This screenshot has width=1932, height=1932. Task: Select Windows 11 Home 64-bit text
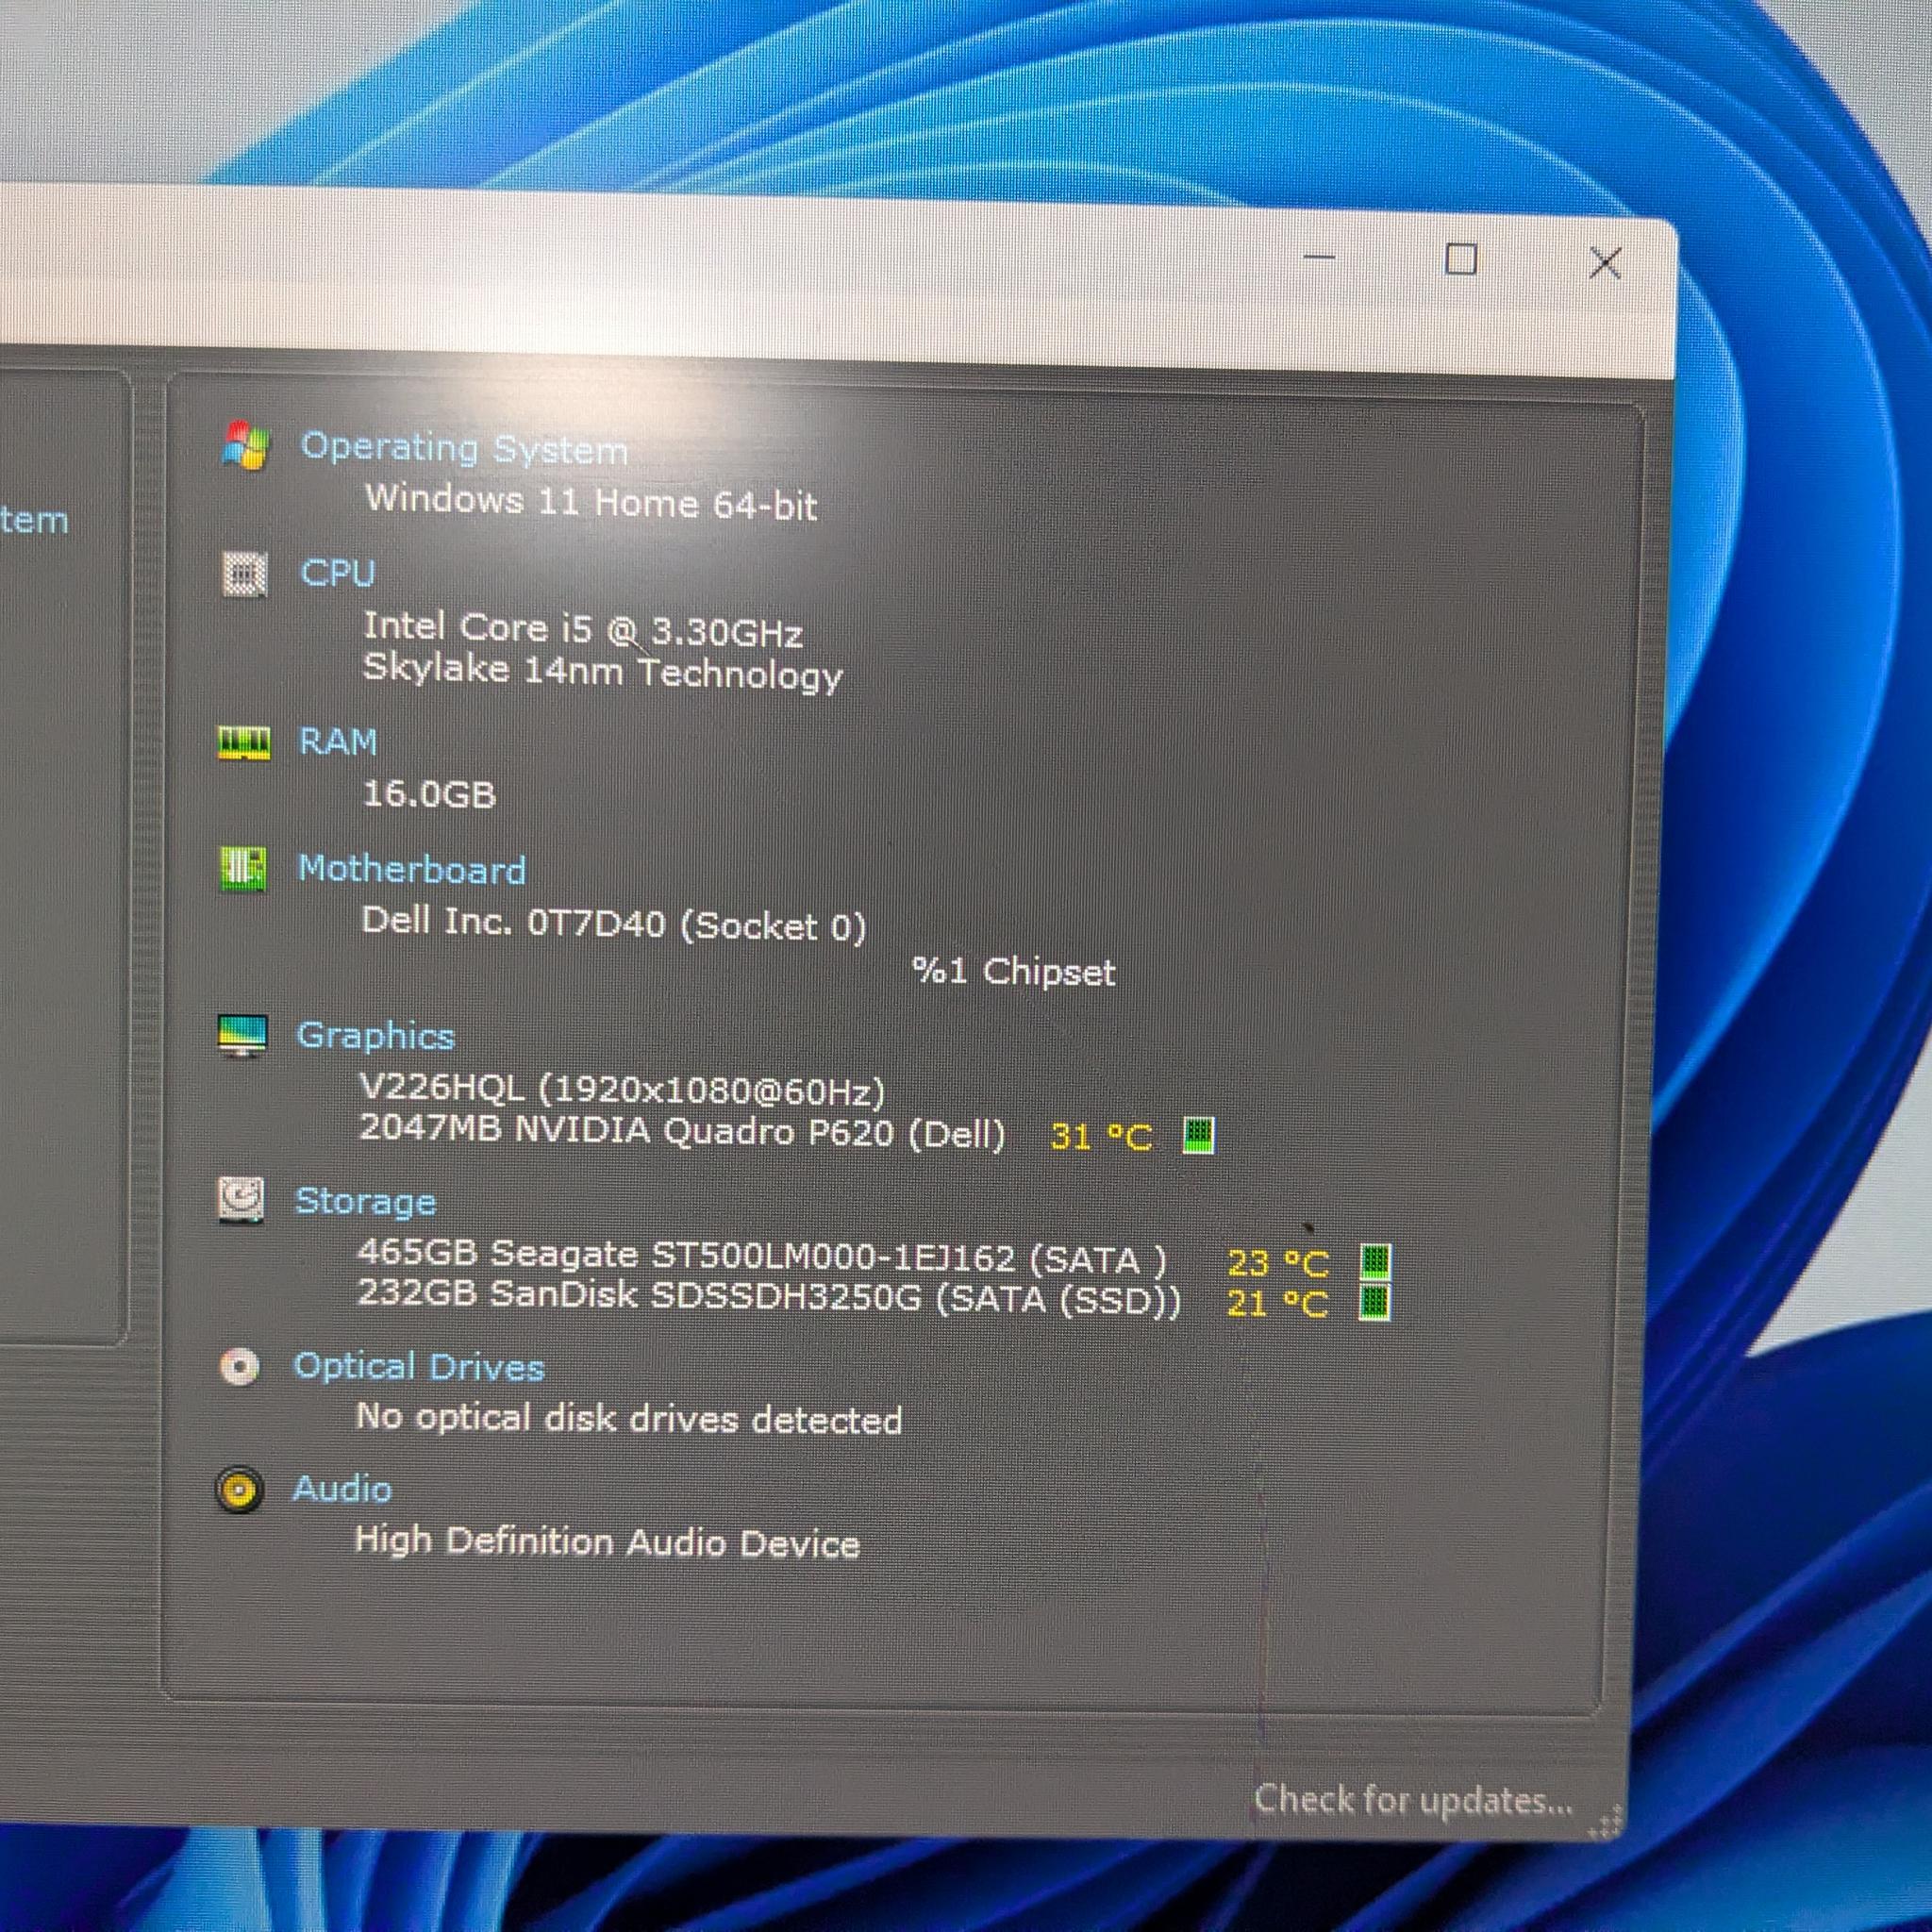(x=591, y=501)
